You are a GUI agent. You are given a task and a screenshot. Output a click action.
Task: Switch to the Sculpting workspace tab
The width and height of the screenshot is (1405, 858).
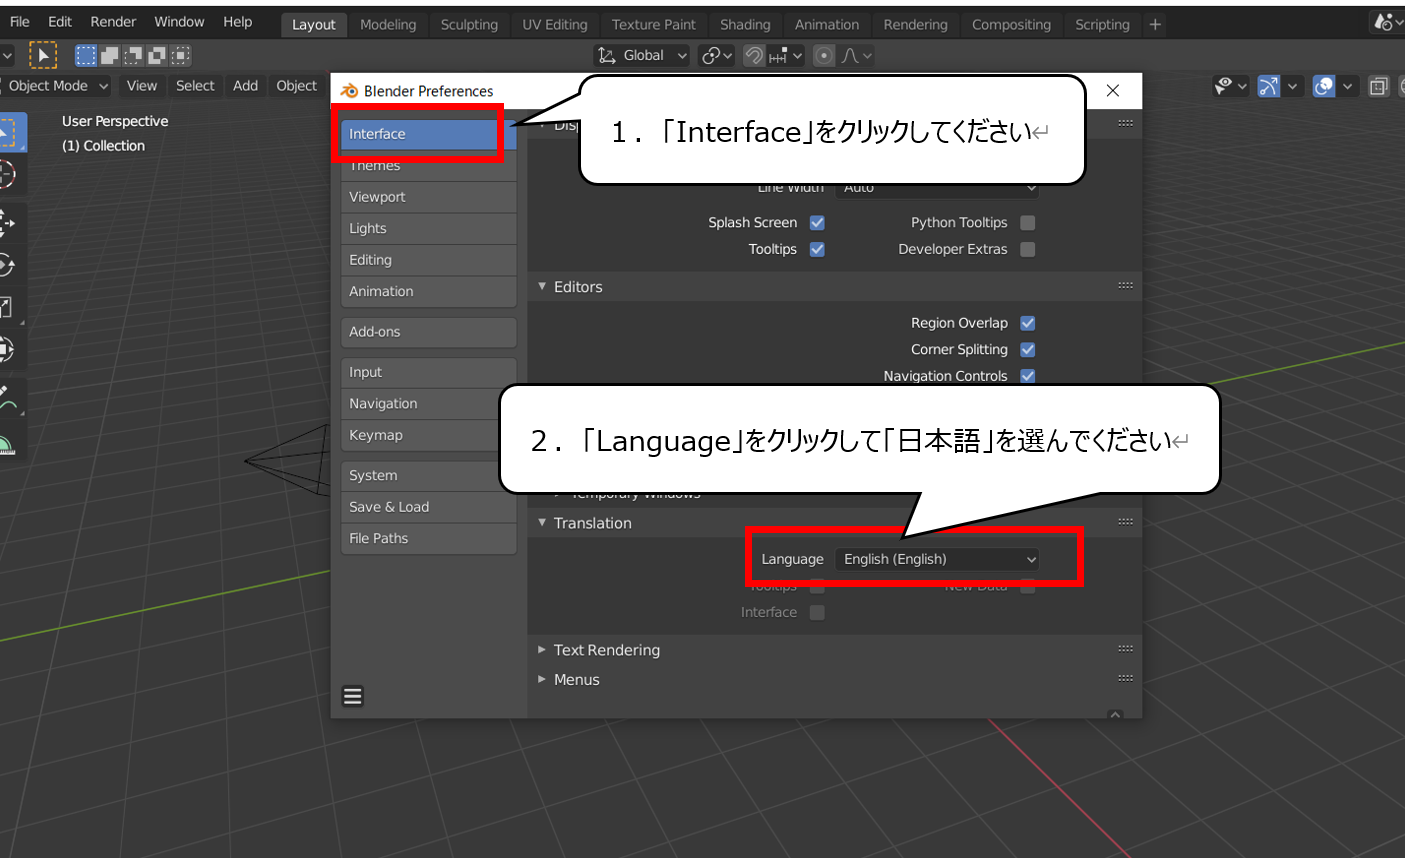tap(469, 25)
